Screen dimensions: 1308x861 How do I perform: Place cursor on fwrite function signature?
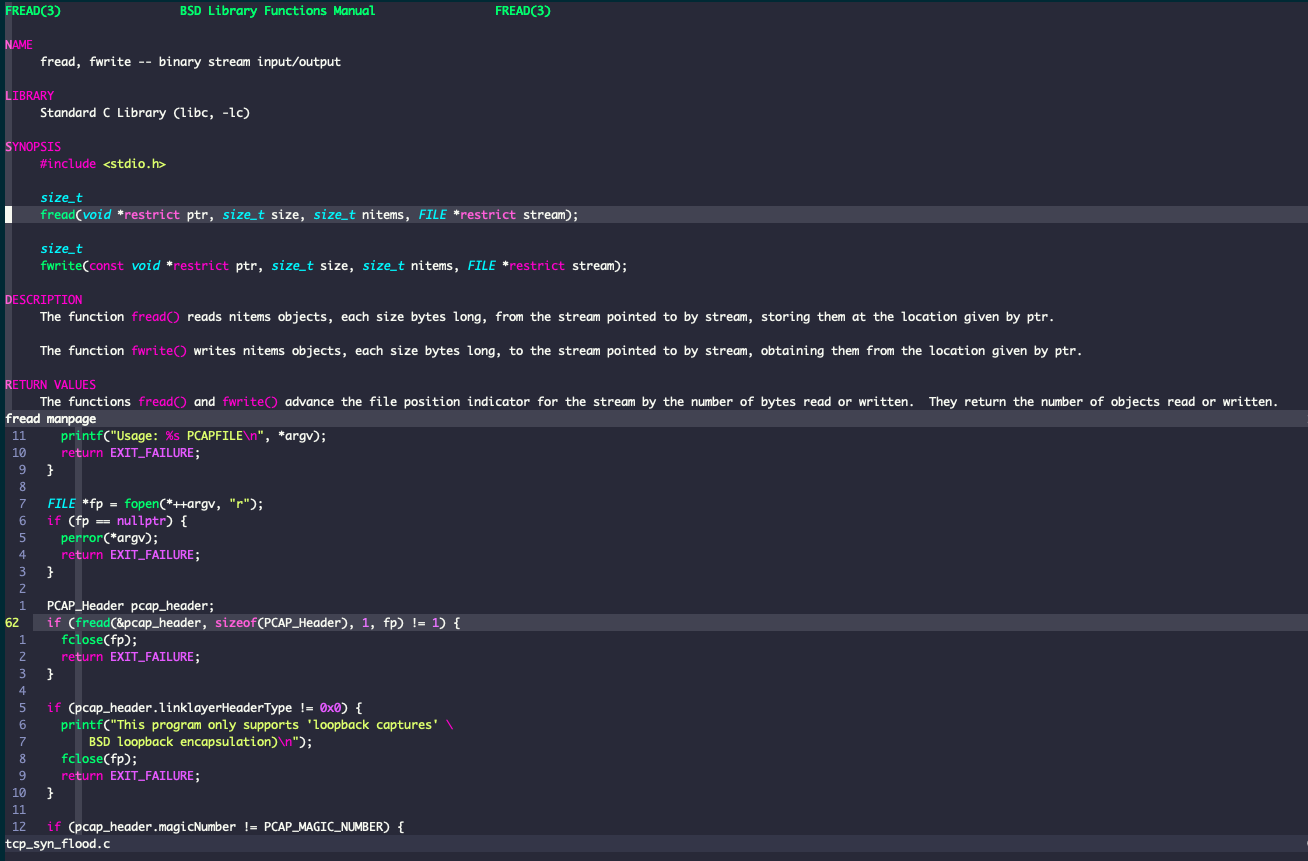click(333, 266)
